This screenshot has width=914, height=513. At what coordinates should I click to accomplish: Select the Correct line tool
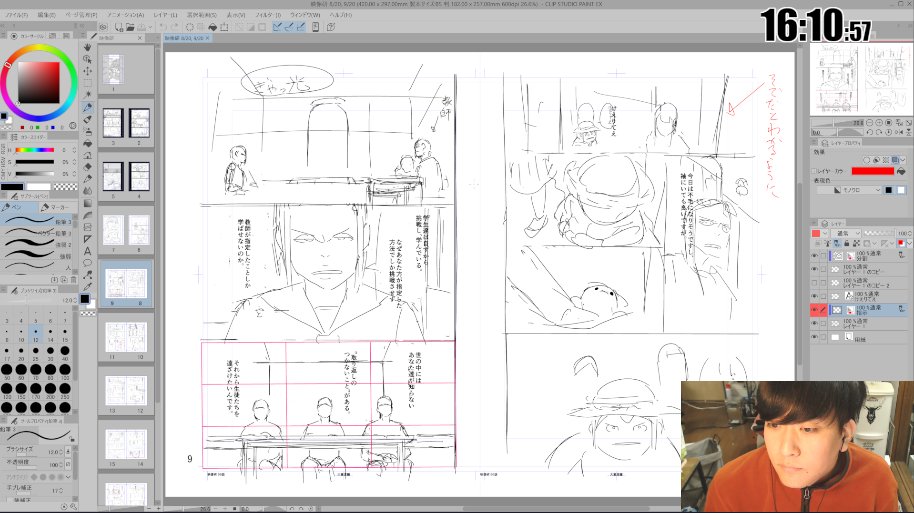pyautogui.click(x=87, y=275)
